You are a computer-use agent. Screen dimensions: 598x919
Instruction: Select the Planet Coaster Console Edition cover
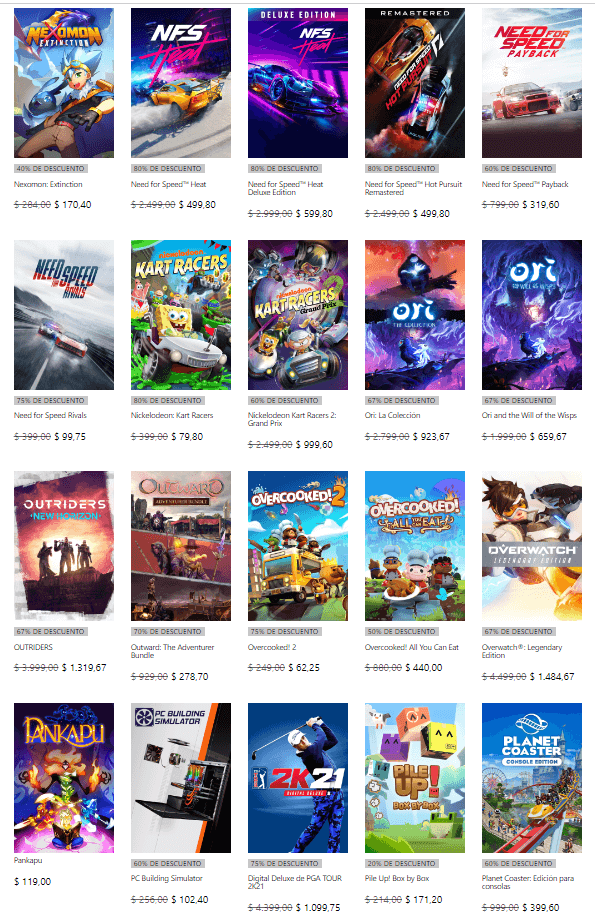[532, 778]
